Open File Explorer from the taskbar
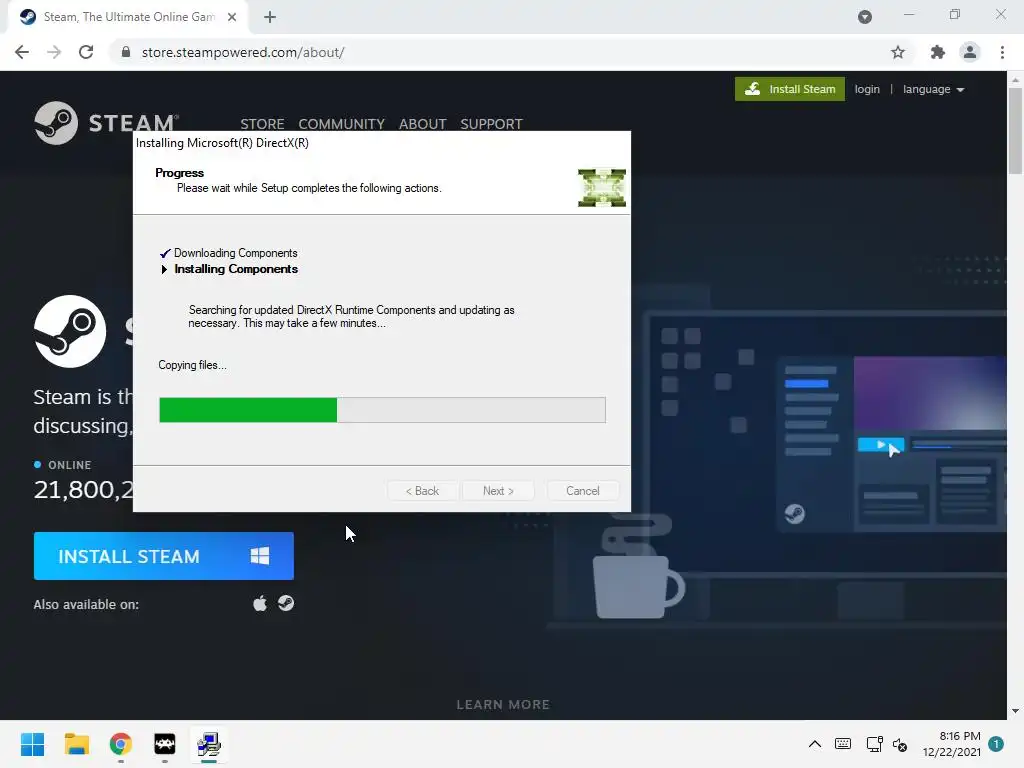Image resolution: width=1024 pixels, height=768 pixels. pos(76,744)
